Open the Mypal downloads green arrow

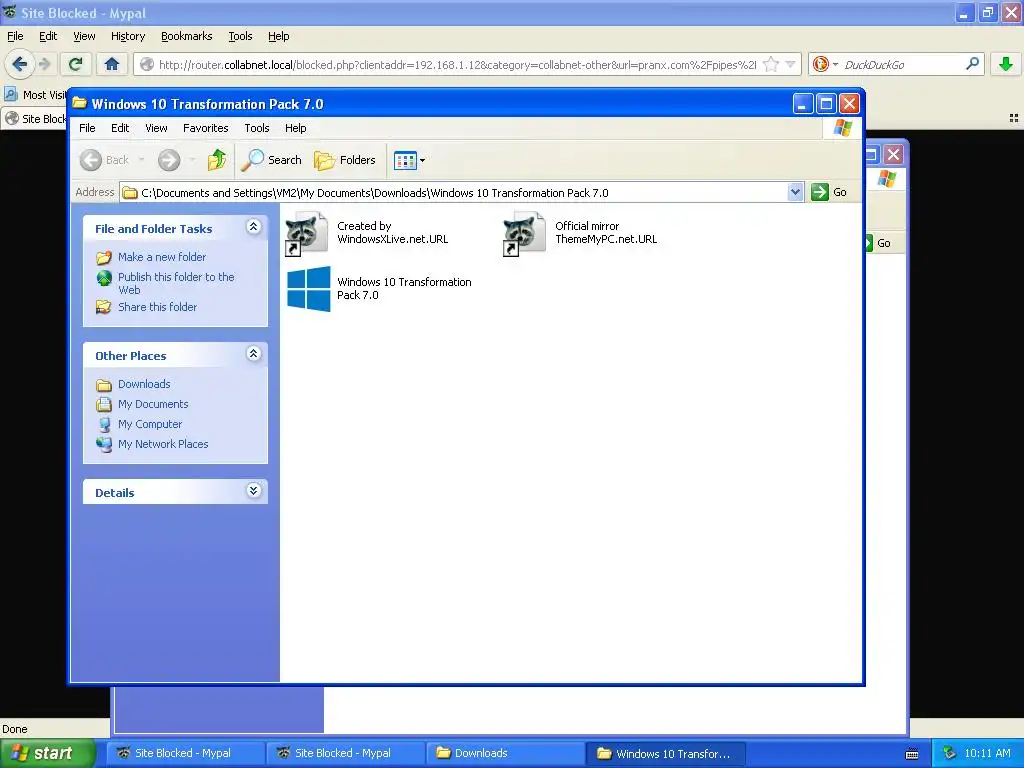[x=1006, y=64]
